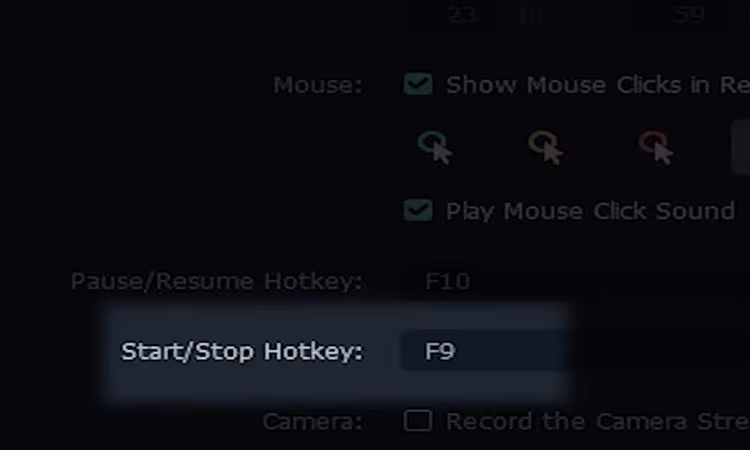
Task: Click the striped grip between 23 and 59
Action: [x=531, y=16]
